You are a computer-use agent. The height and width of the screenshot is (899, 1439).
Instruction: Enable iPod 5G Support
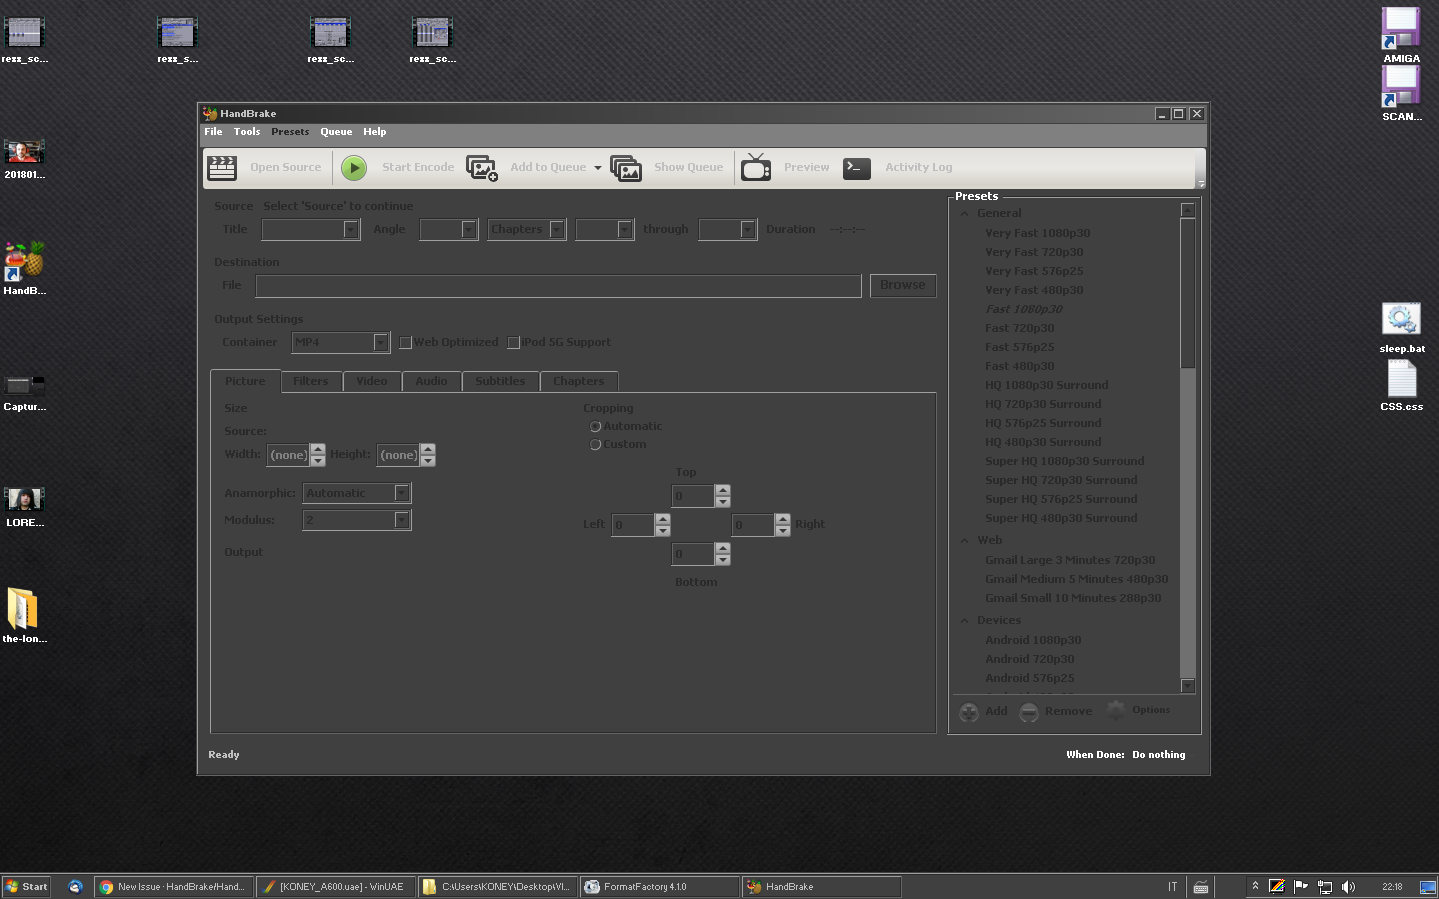click(x=513, y=342)
